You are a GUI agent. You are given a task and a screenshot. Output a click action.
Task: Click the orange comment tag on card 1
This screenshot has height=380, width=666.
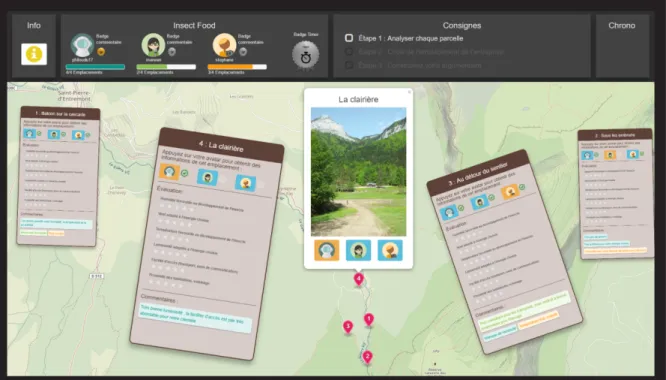tap(56, 233)
